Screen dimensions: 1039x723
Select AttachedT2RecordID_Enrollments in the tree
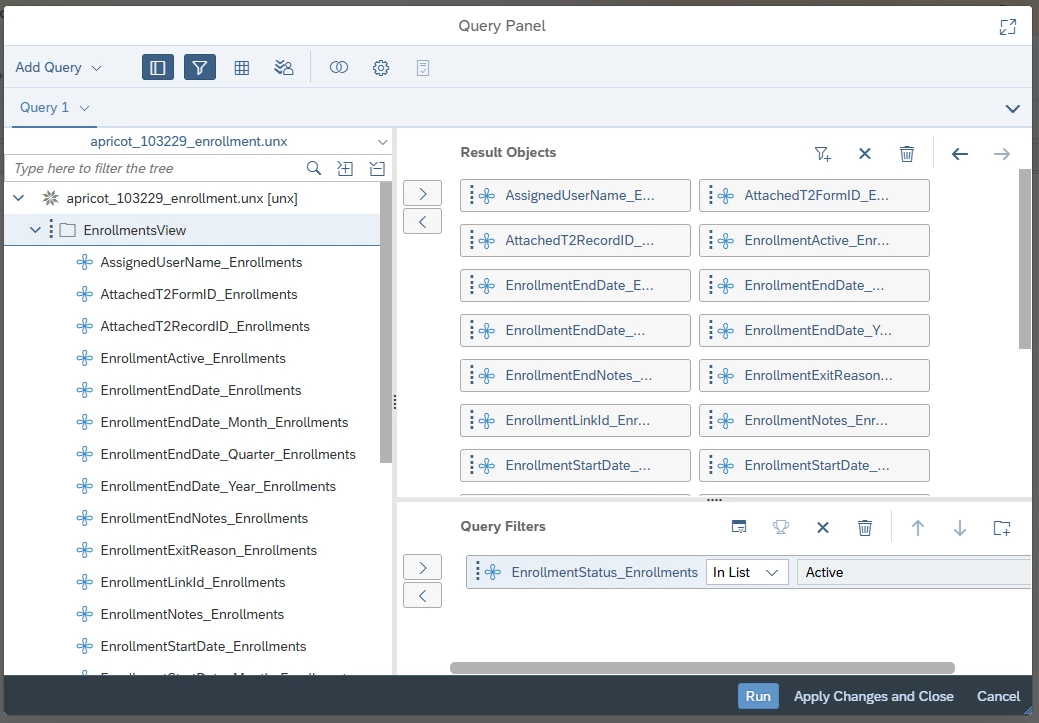[205, 326]
